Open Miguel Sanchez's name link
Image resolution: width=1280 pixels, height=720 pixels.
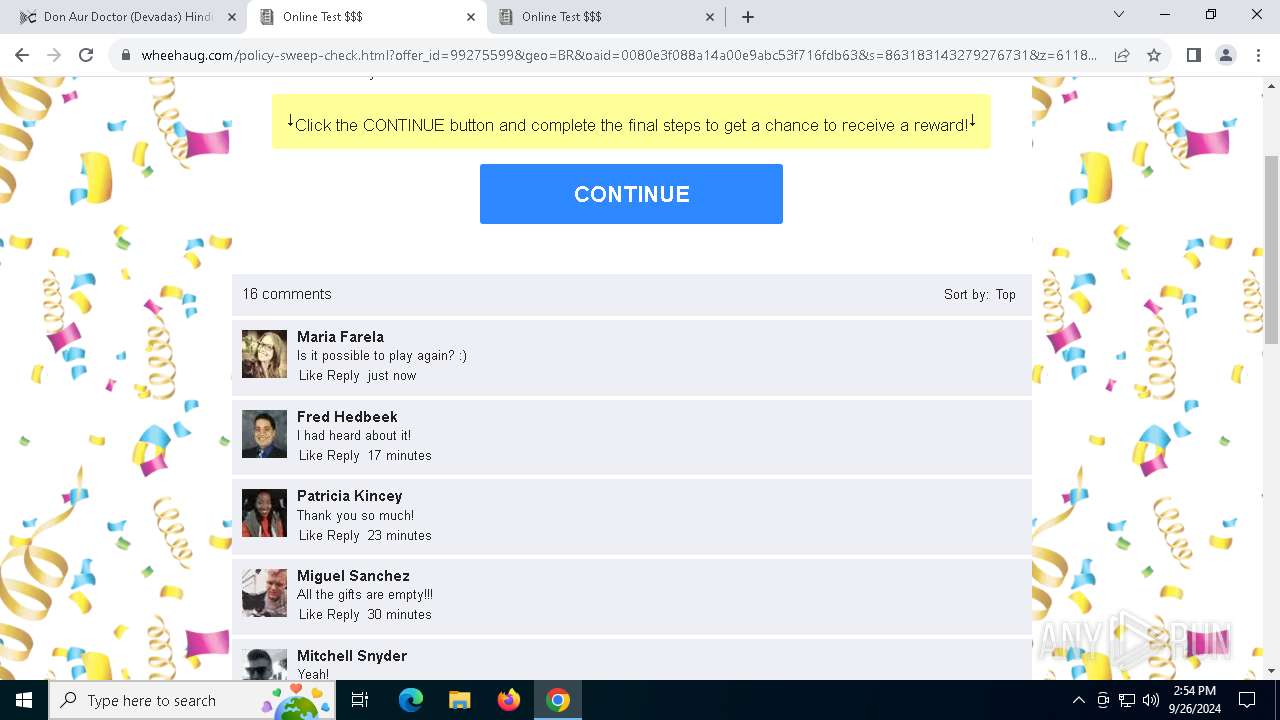(353, 576)
